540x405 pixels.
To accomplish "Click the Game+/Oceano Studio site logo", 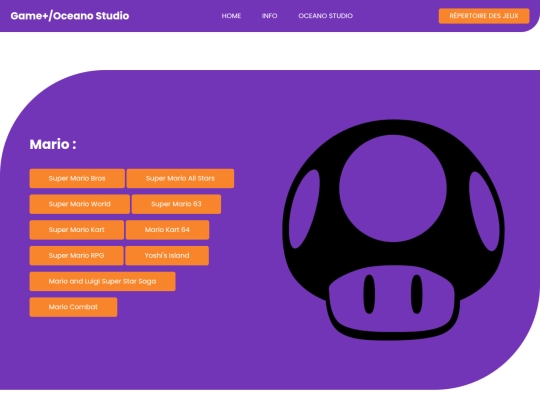I will tap(70, 16).
